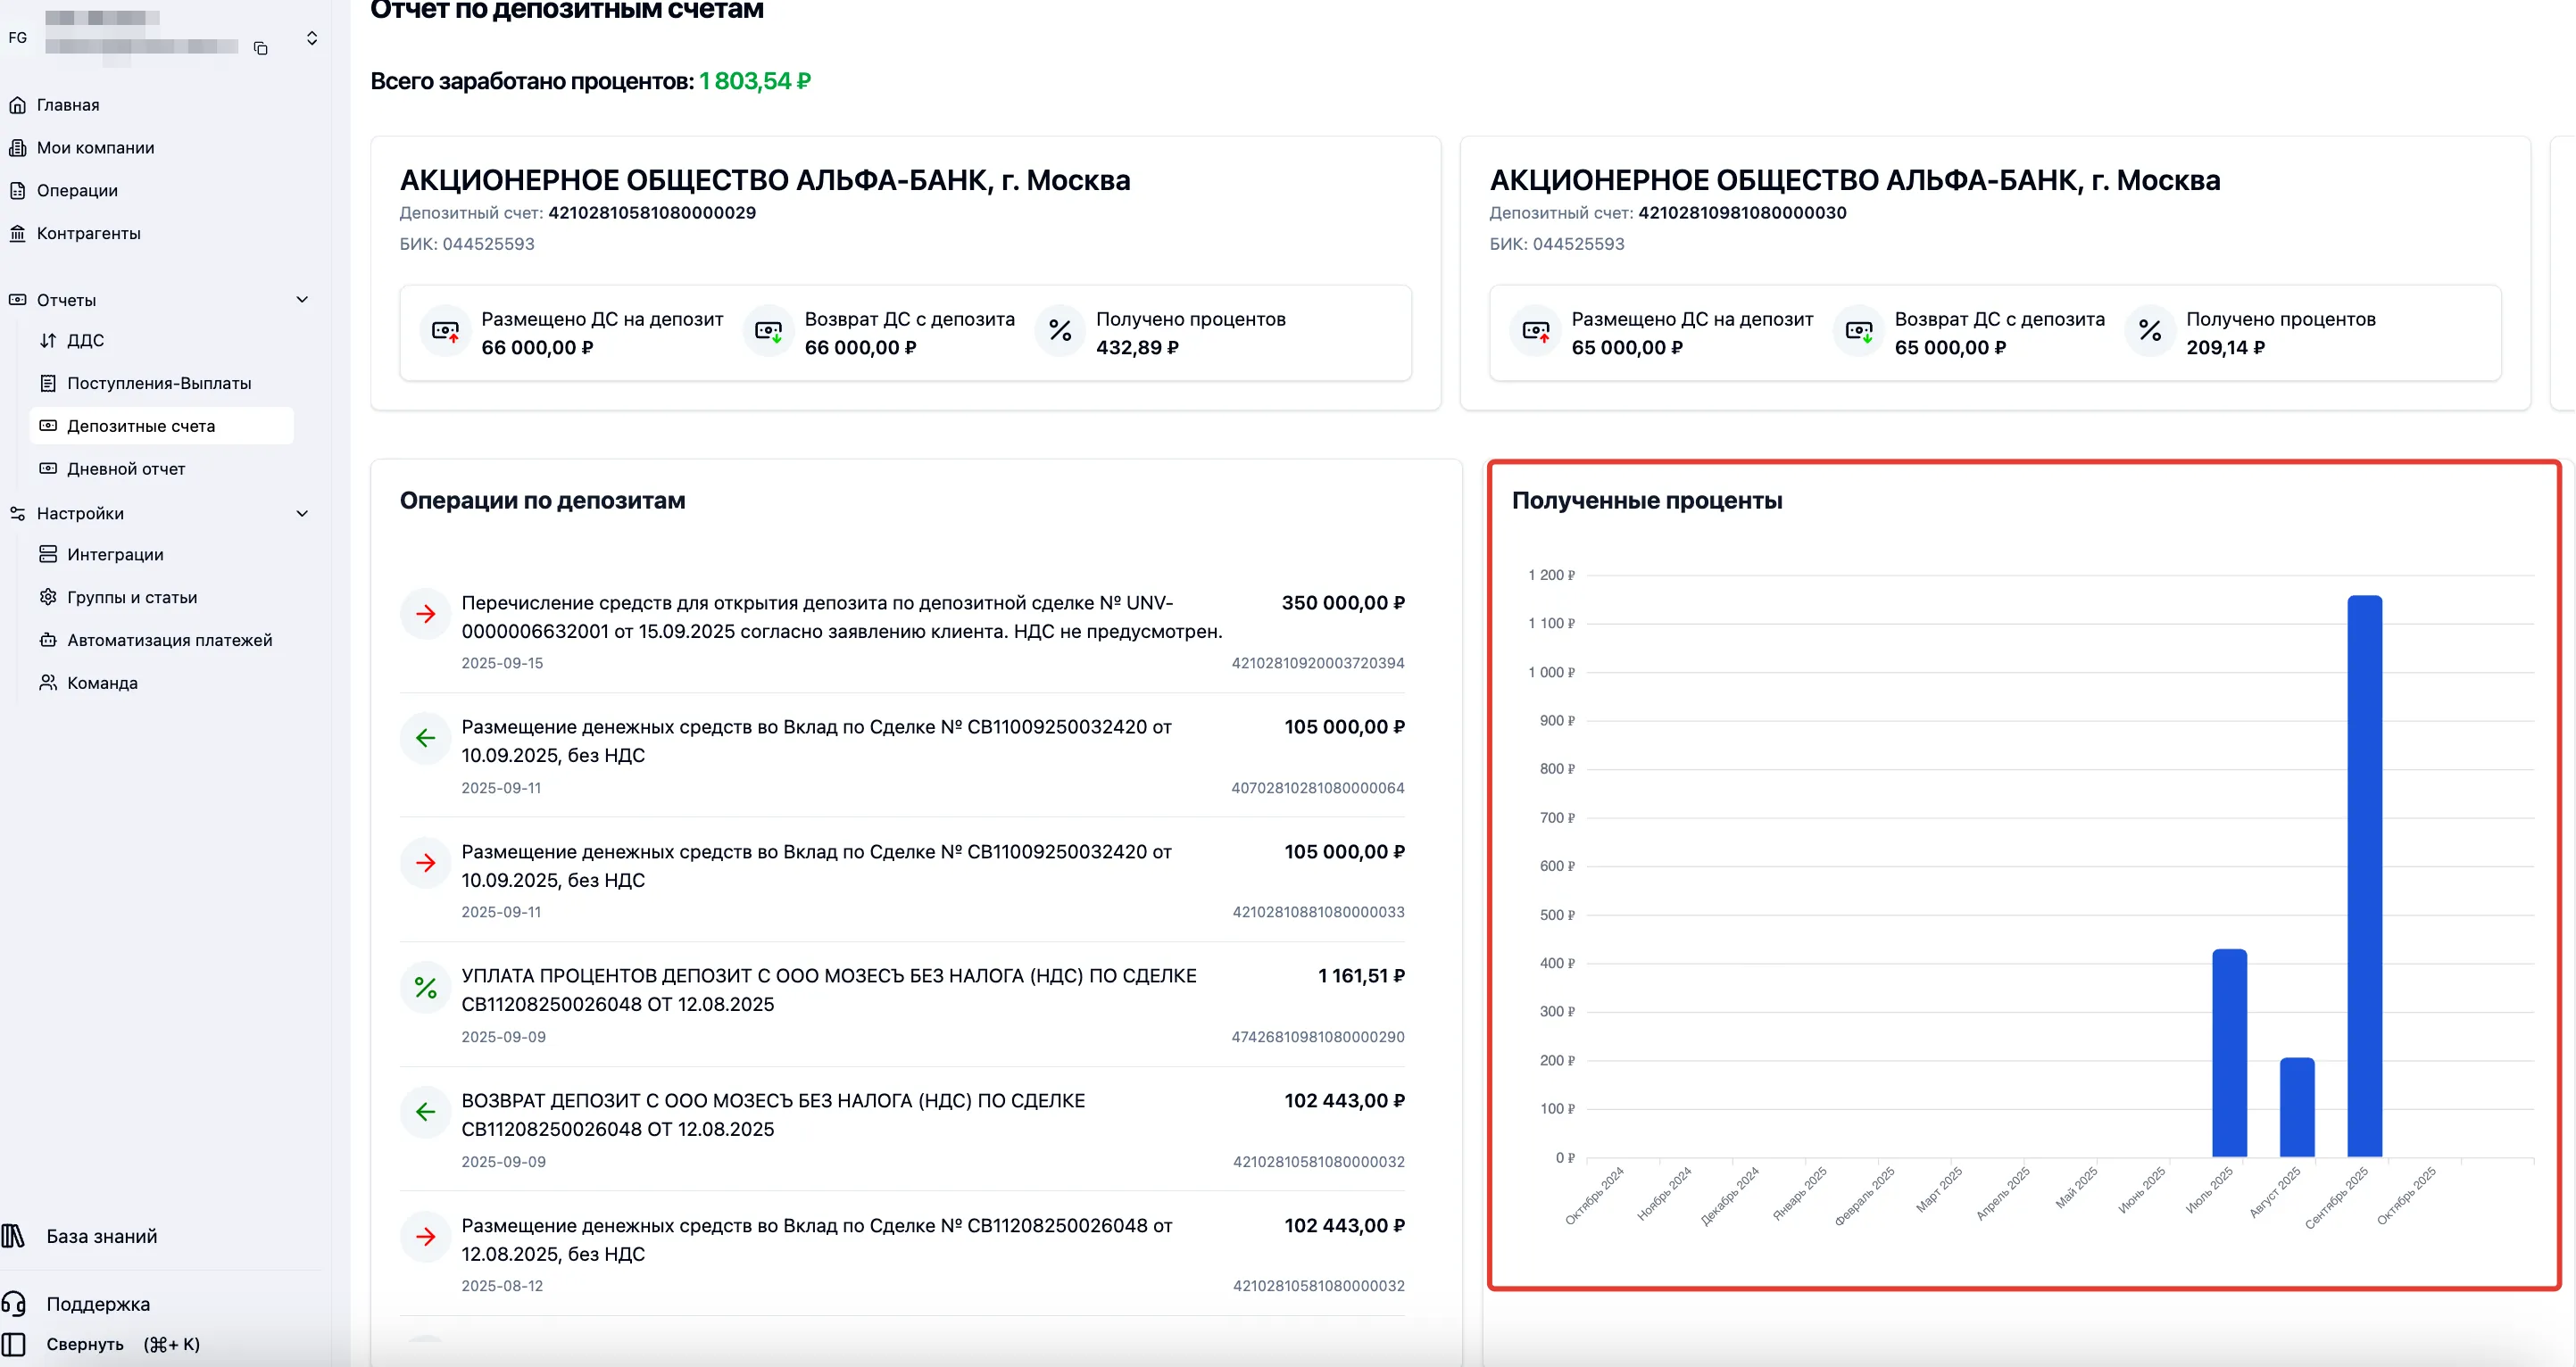The width and height of the screenshot is (2576, 1367).
Task: Click the Сентябрь 2025 chart bar
Action: (x=2365, y=876)
